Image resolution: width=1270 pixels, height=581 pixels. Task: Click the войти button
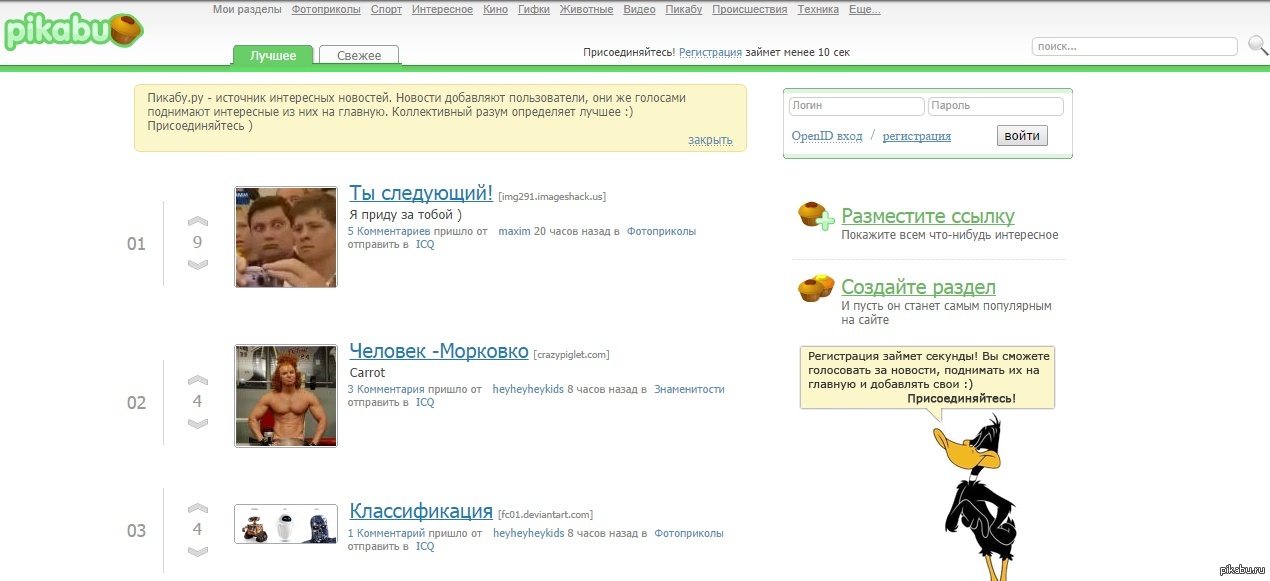click(x=1022, y=136)
